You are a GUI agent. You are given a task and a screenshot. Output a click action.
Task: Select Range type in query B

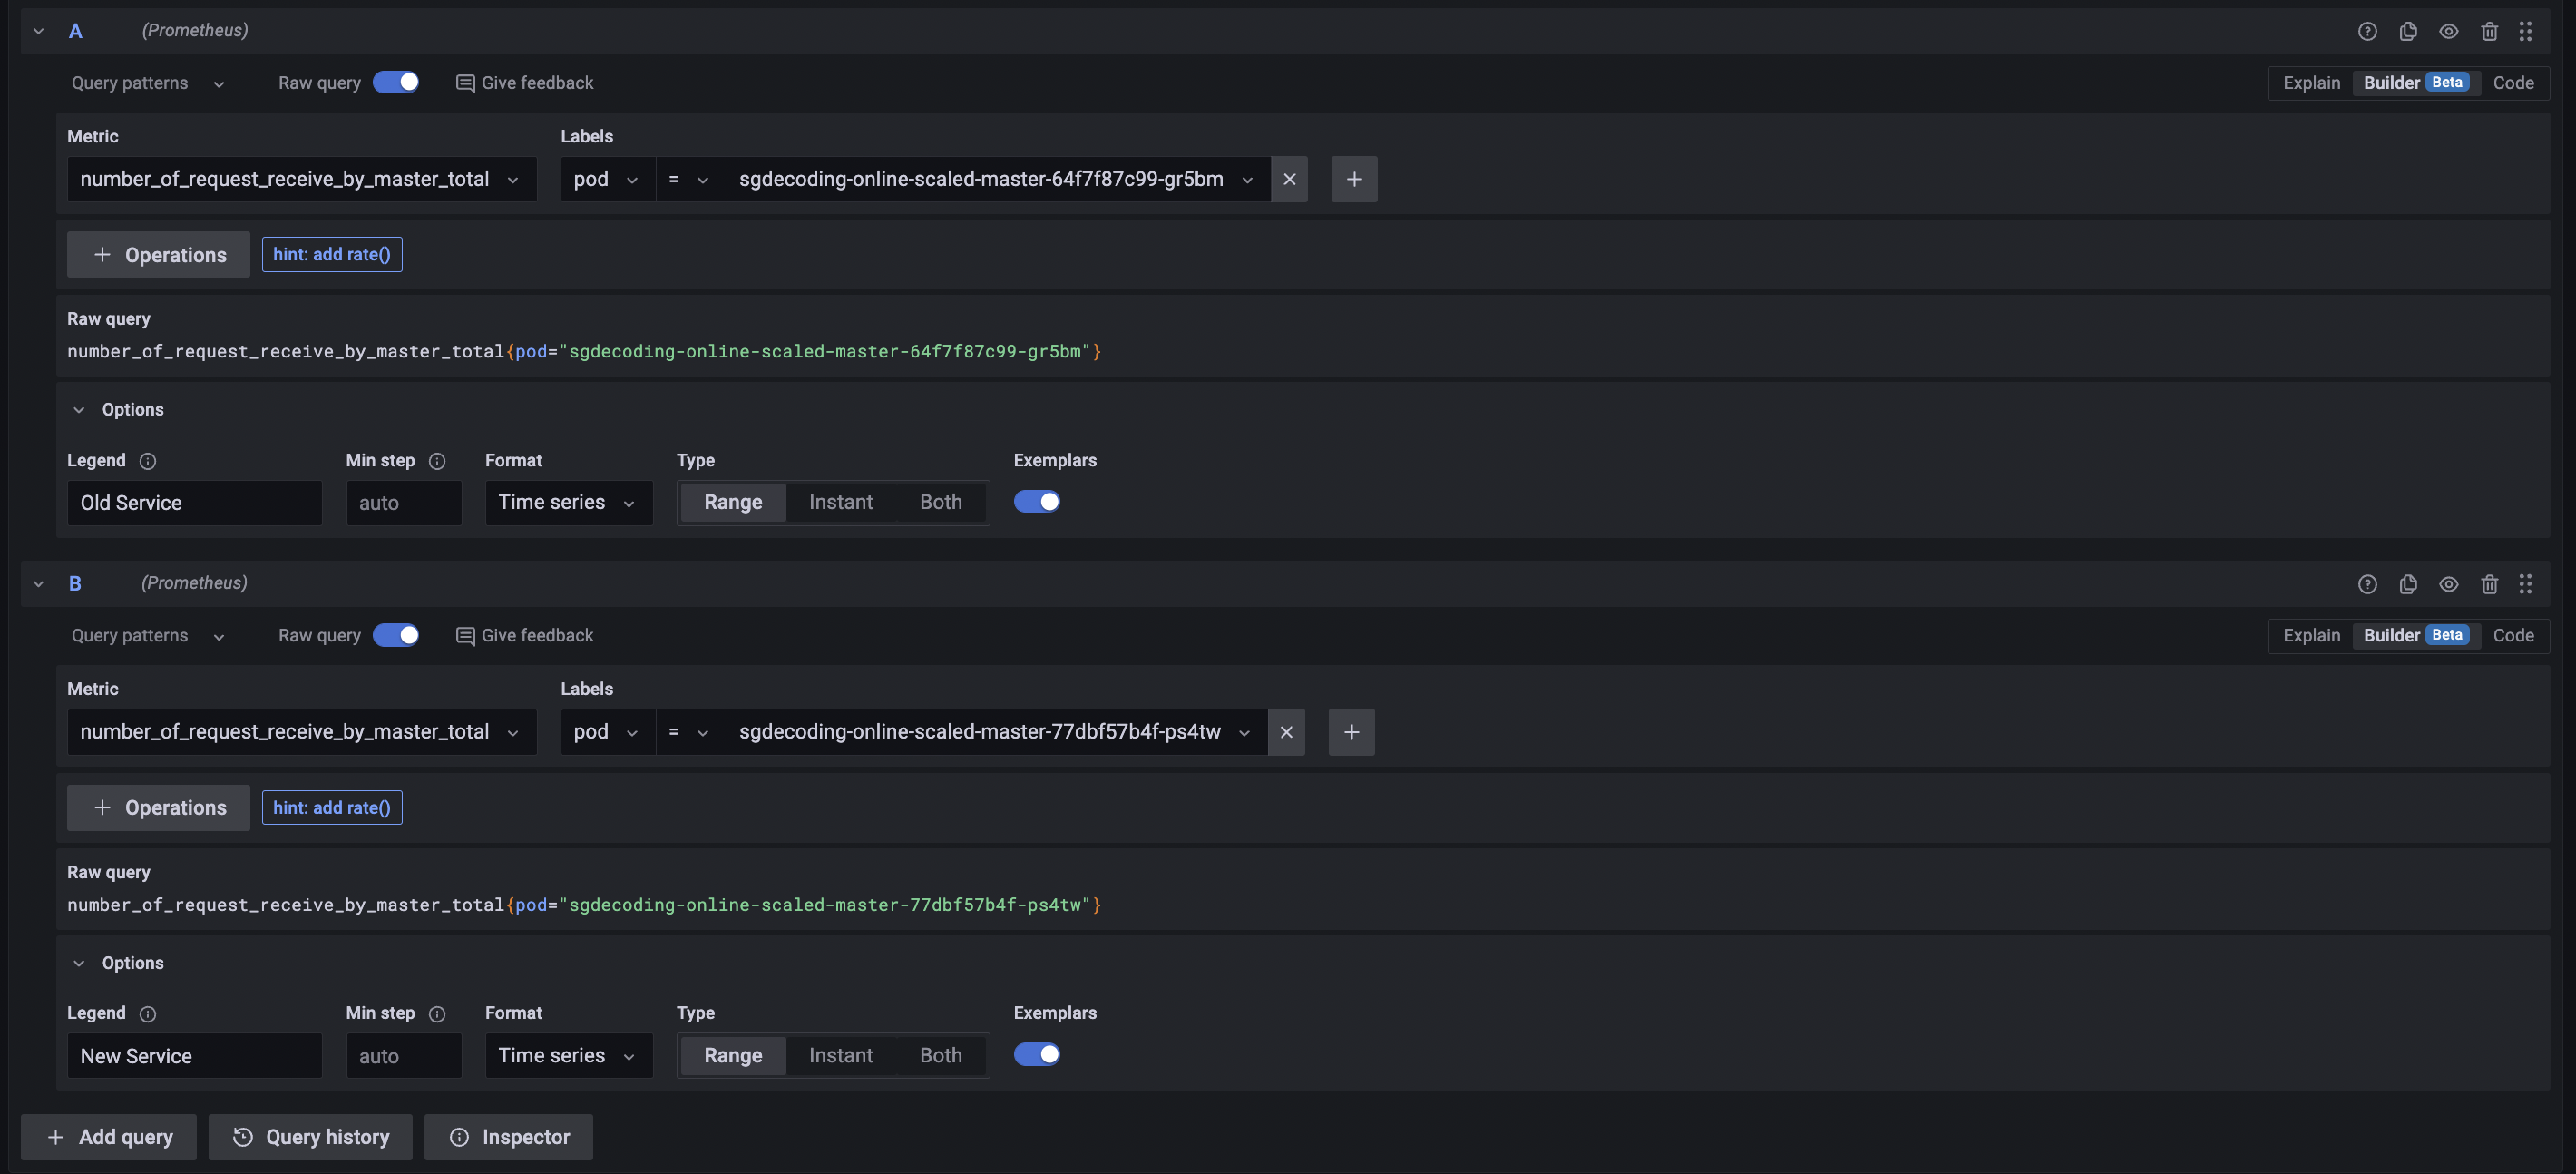point(733,1055)
